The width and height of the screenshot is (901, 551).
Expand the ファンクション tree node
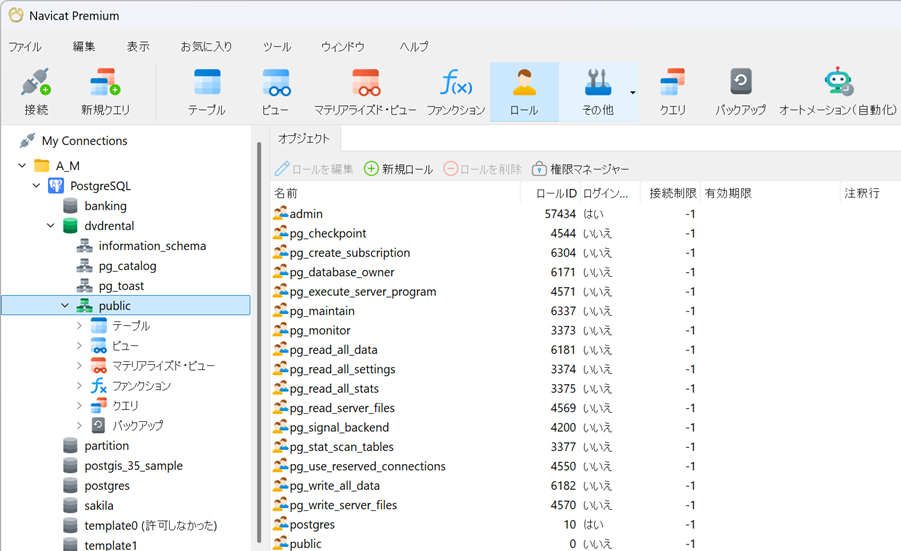[79, 386]
